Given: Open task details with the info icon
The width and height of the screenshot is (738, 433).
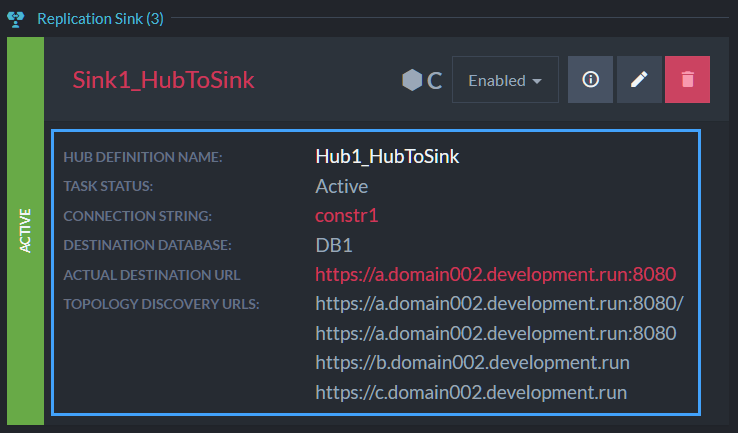Looking at the screenshot, I should [x=590, y=80].
